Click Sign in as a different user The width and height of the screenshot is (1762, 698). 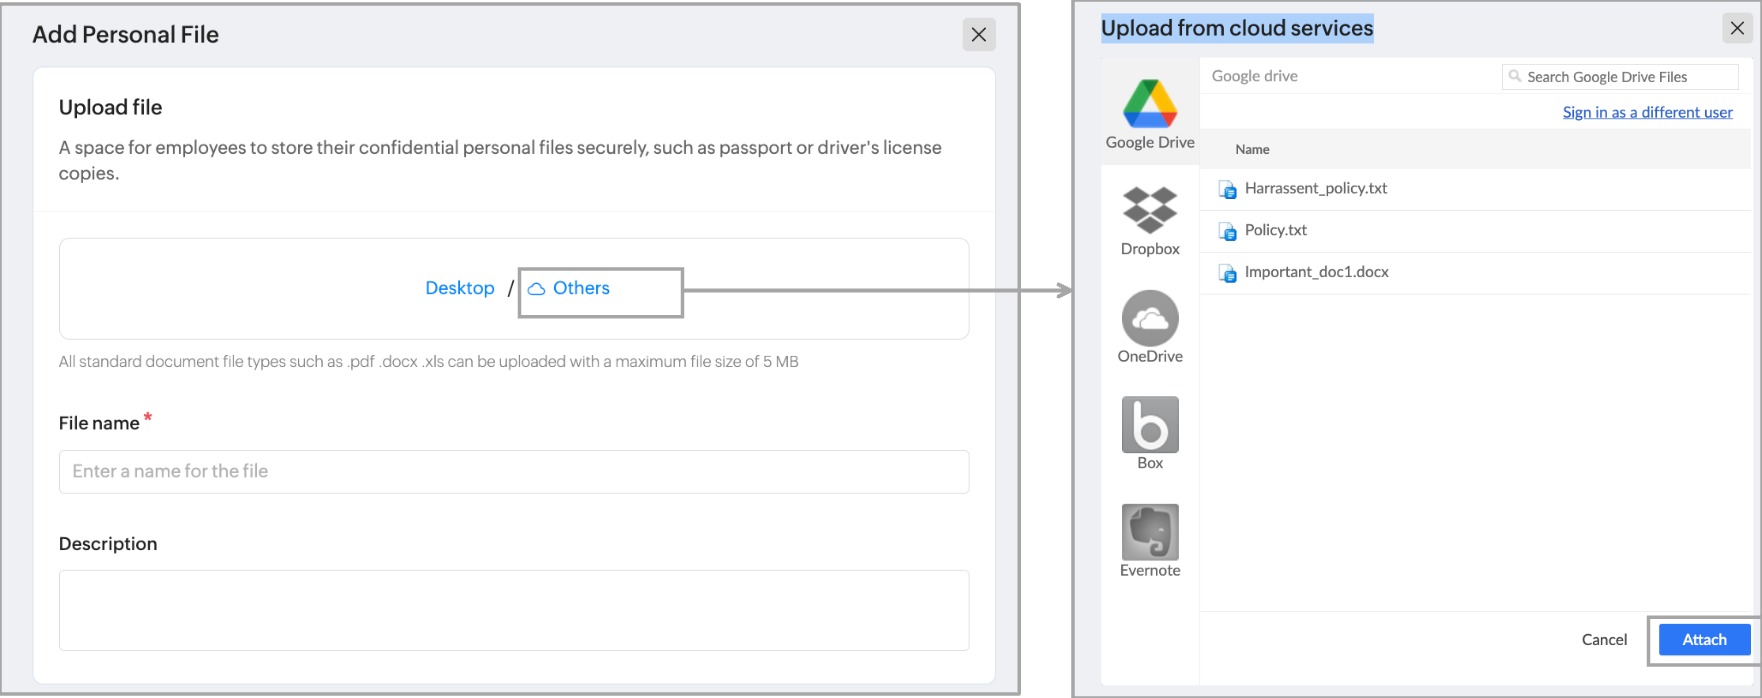tap(1647, 112)
